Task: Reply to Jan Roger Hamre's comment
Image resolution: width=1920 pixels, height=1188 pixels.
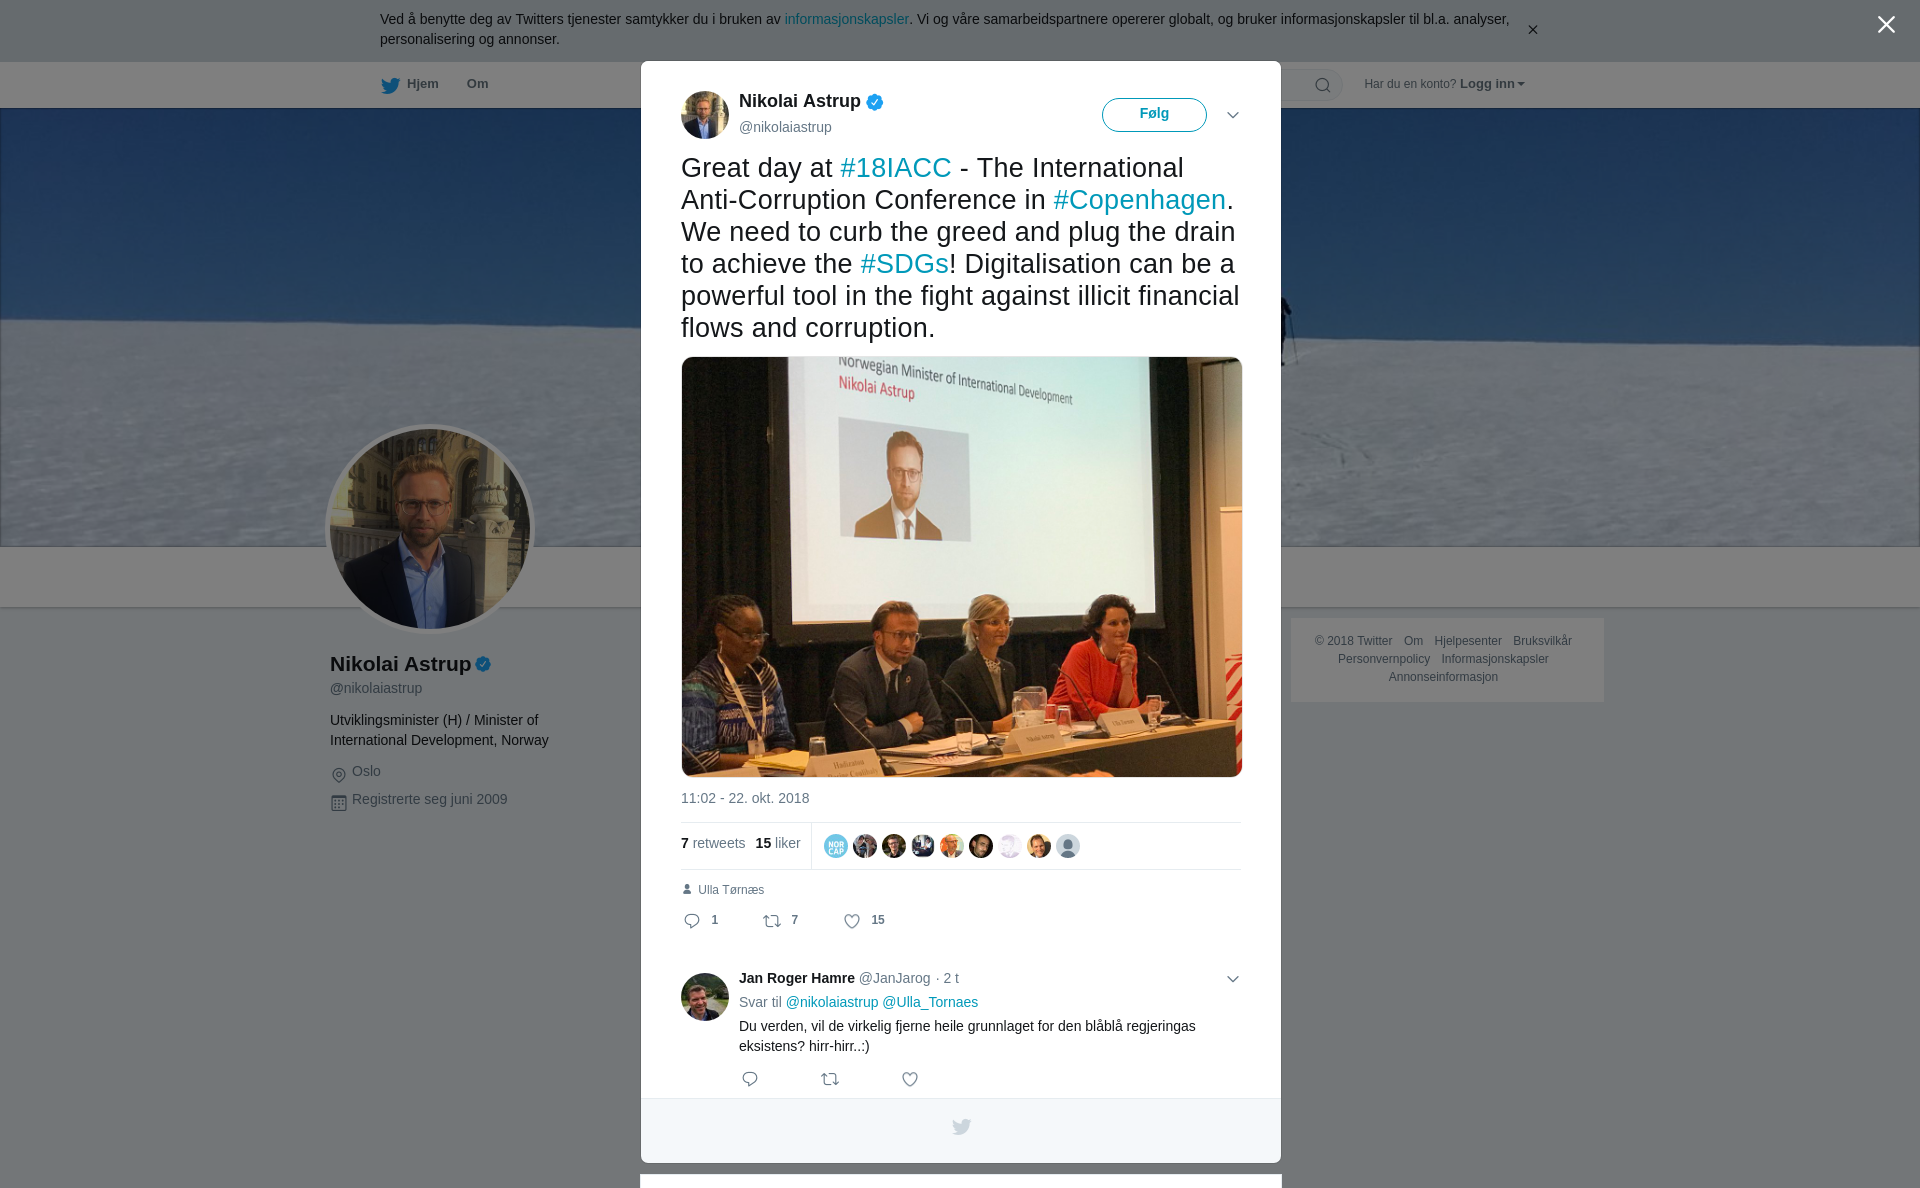Action: point(750,1079)
